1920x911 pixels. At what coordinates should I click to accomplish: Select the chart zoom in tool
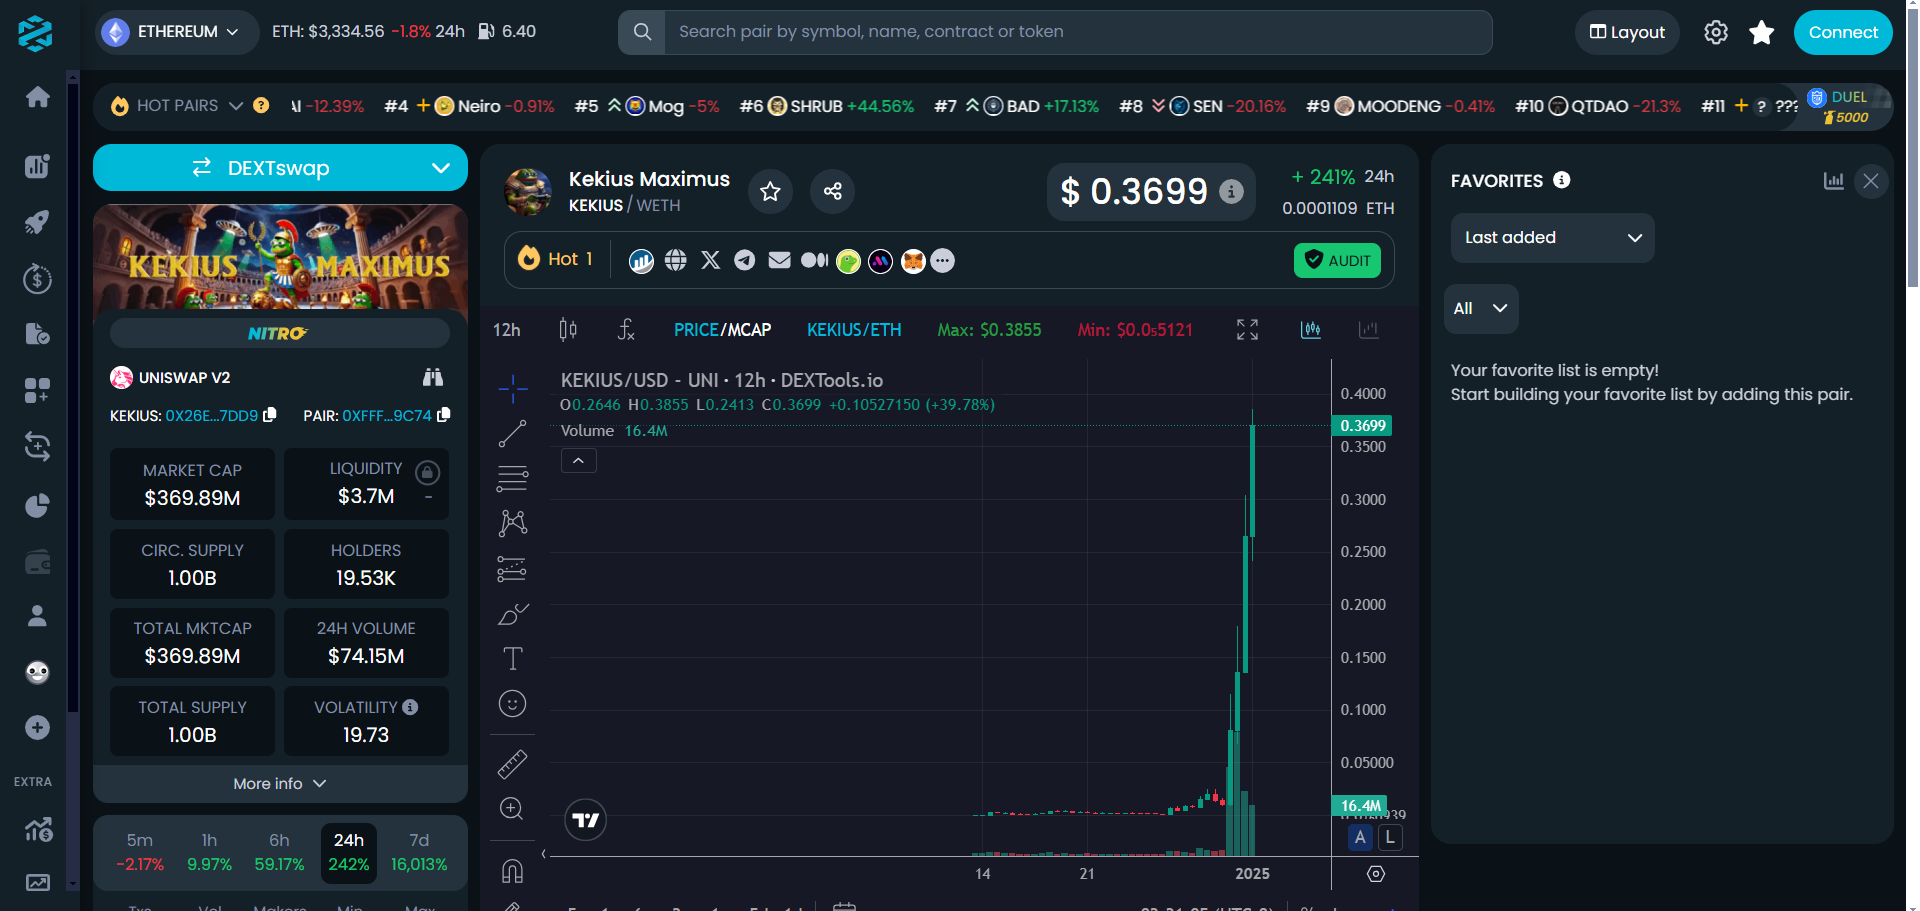point(512,808)
